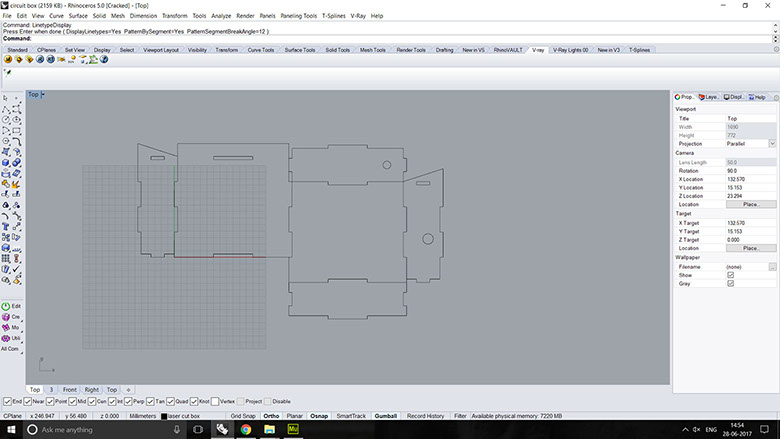The image size is (780, 439).
Task: Click Record History in the status bar
Action: point(425,416)
